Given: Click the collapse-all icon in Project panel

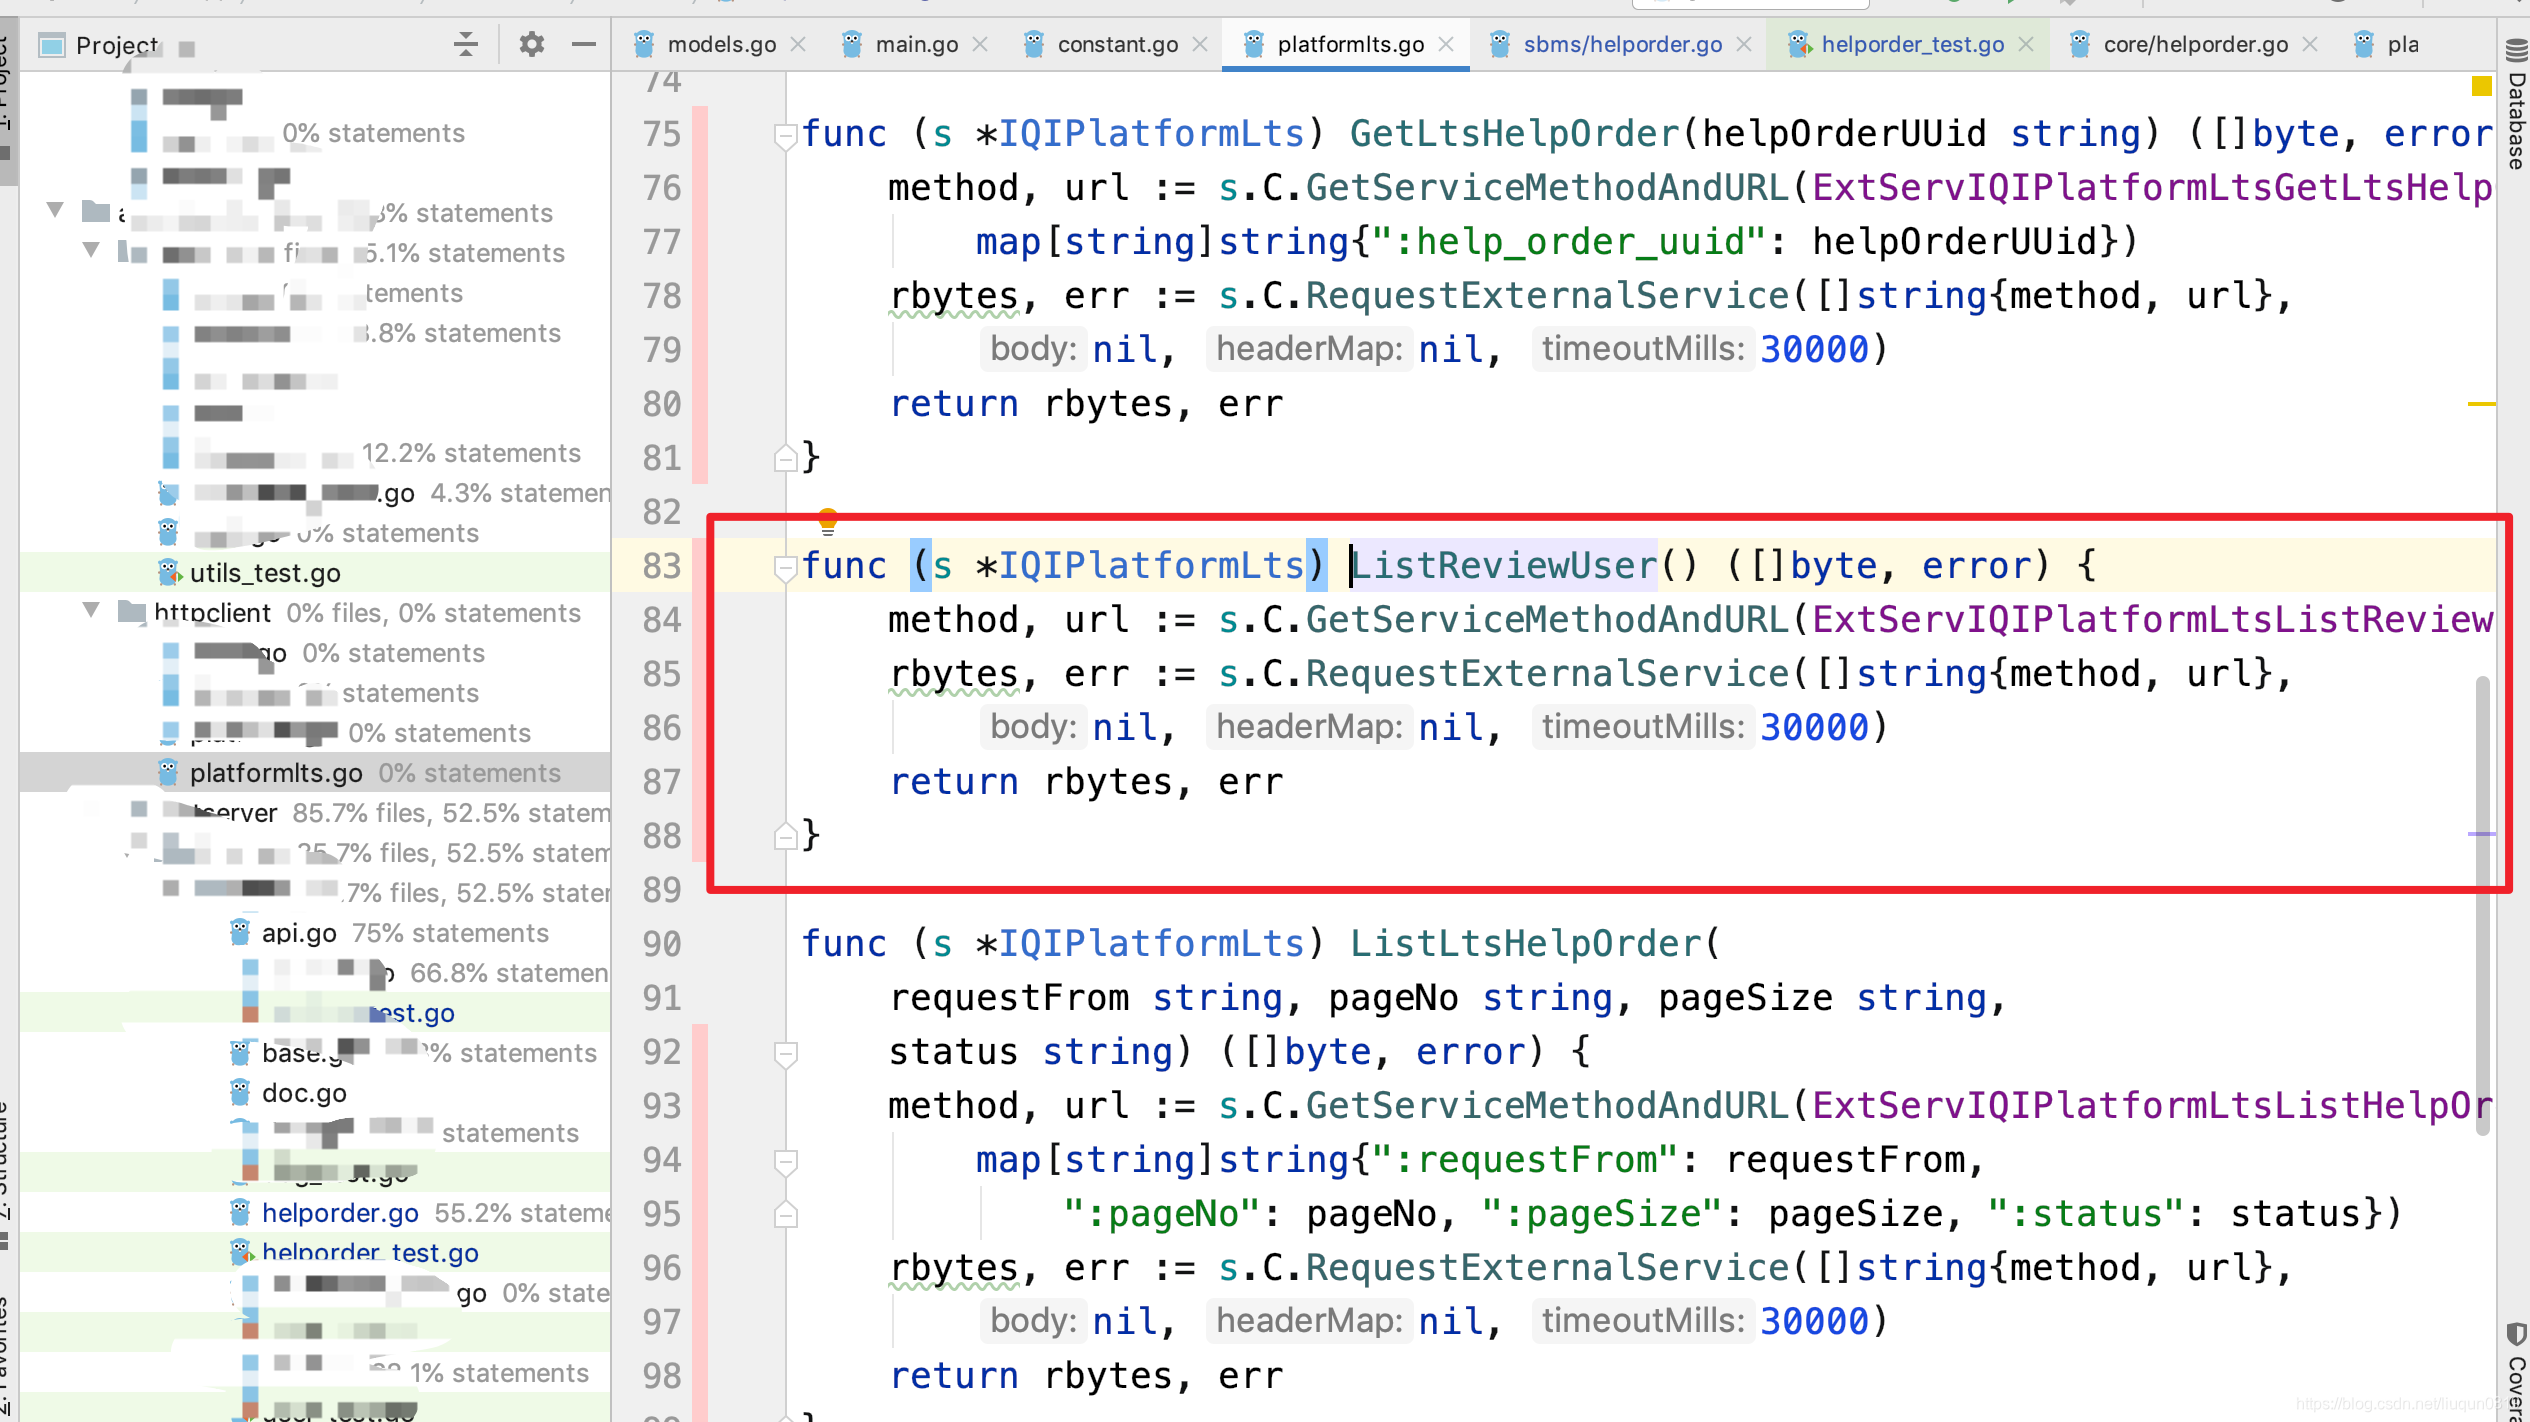Looking at the screenshot, I should click(x=465, y=44).
